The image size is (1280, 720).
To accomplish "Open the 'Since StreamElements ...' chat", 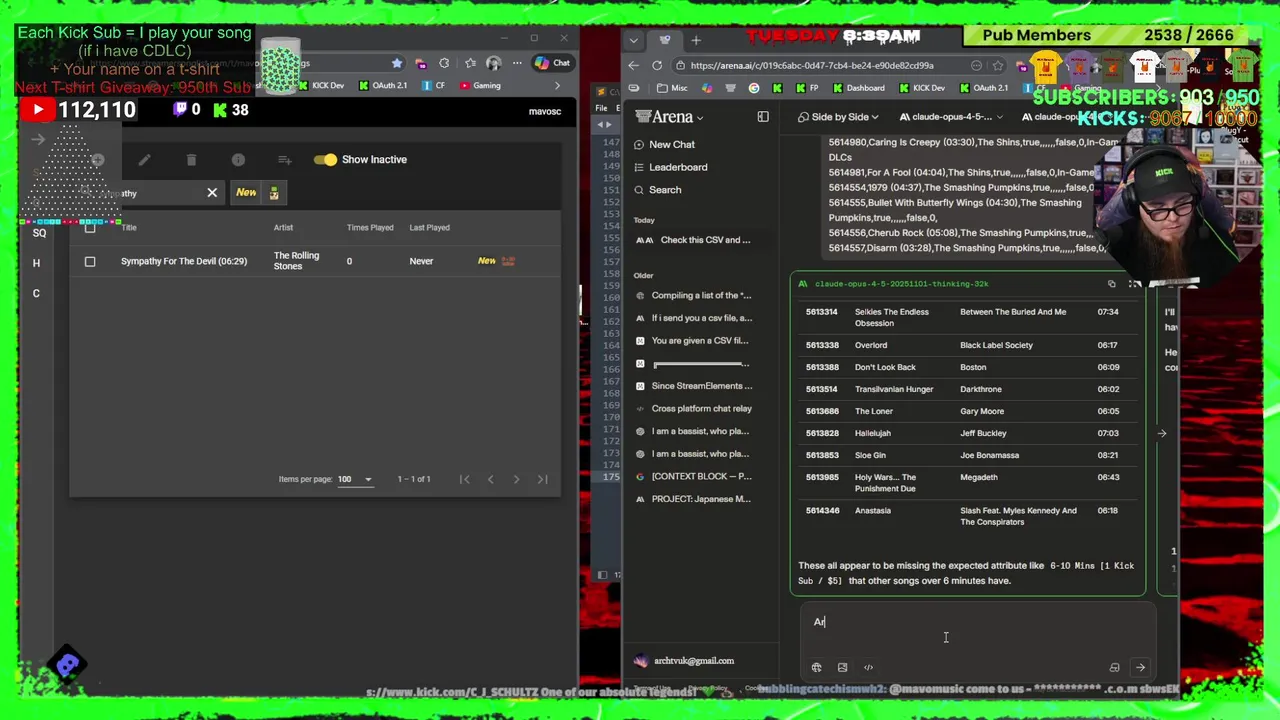I will click(694, 386).
